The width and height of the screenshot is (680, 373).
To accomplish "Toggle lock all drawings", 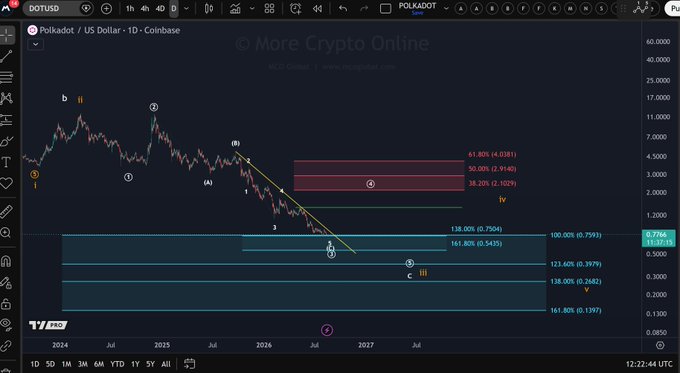I will click(6, 304).
